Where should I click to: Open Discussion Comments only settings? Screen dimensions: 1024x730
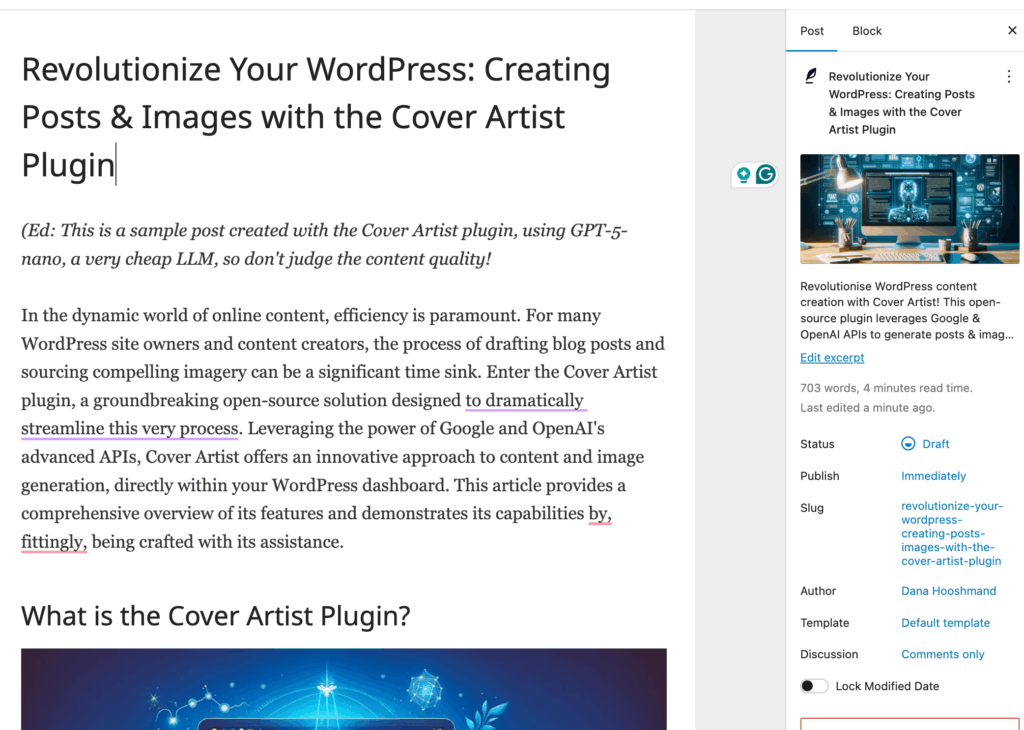942,654
